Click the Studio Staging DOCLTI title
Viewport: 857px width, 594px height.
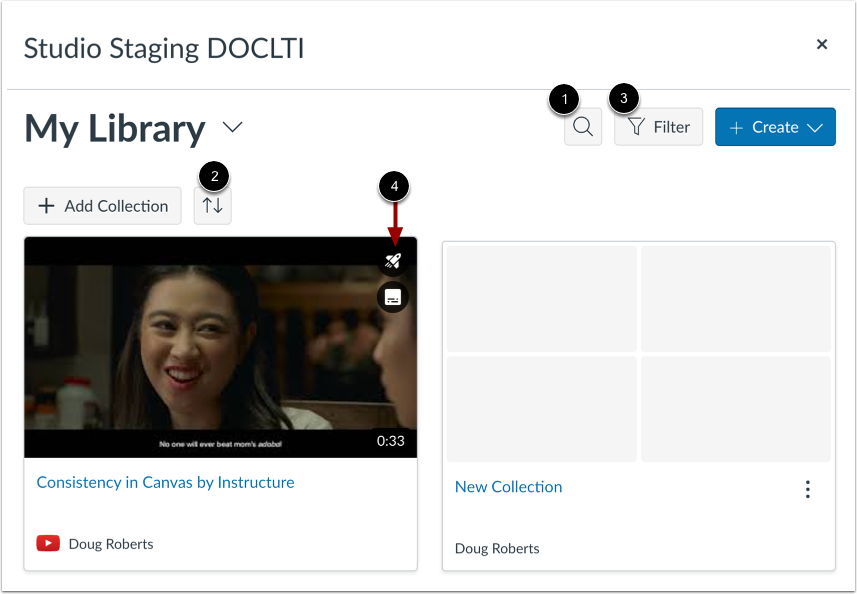[164, 48]
